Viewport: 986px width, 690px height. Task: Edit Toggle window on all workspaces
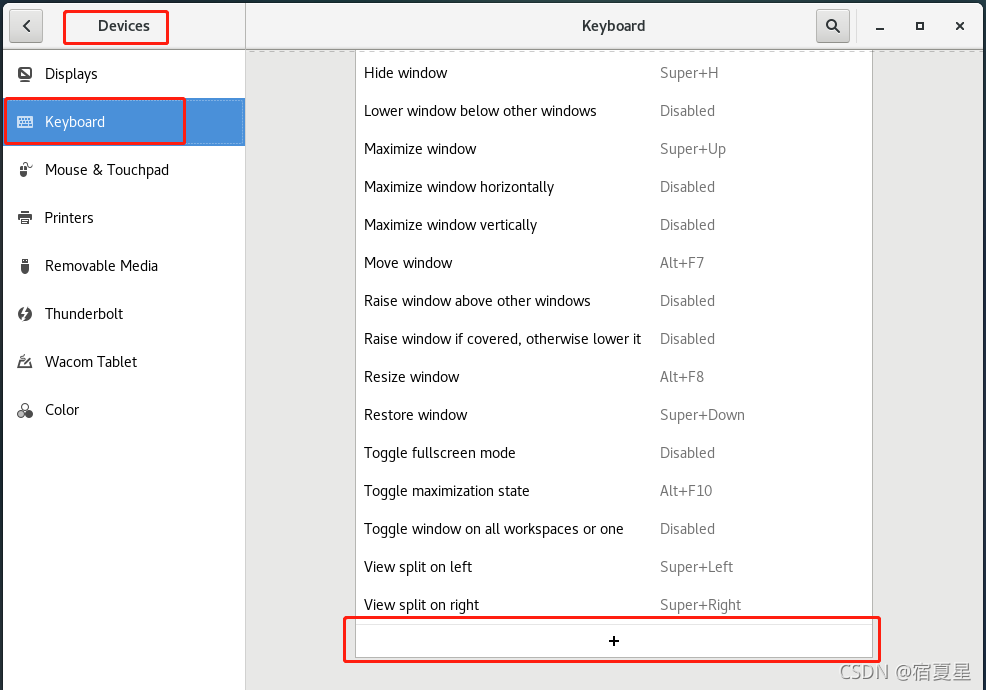click(614, 529)
